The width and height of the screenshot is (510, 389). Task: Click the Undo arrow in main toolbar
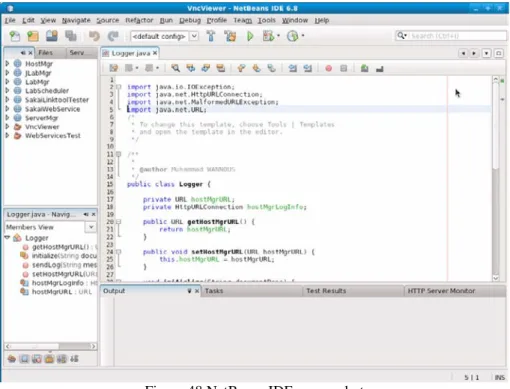pyautogui.click(x=94, y=36)
